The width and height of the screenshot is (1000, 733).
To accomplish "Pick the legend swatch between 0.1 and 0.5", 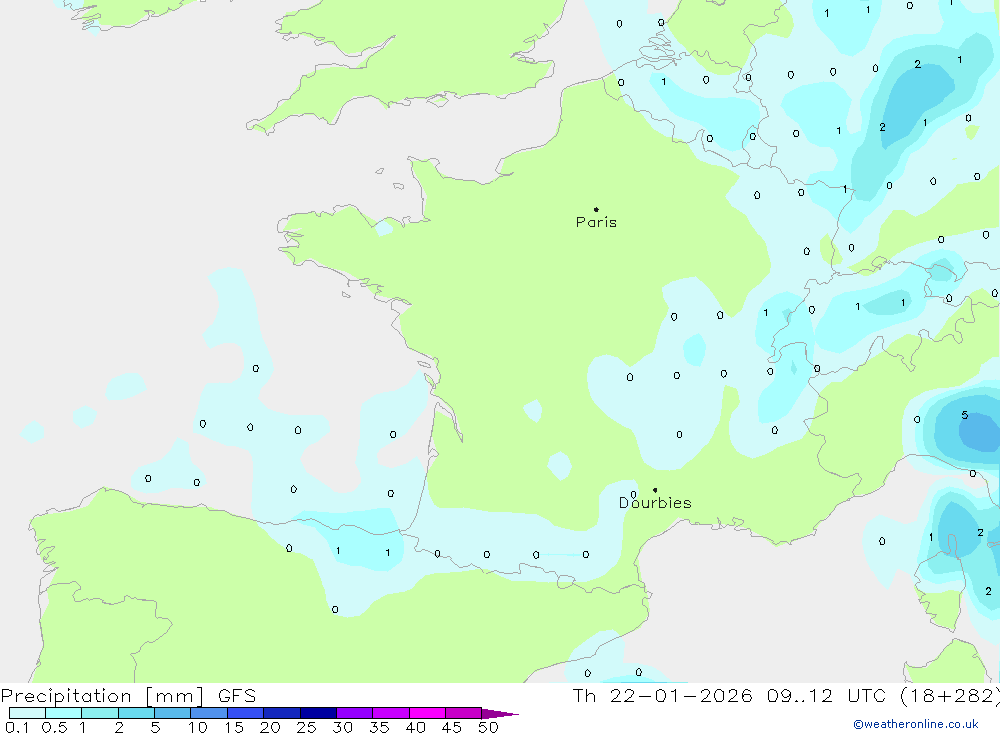I will [27, 713].
